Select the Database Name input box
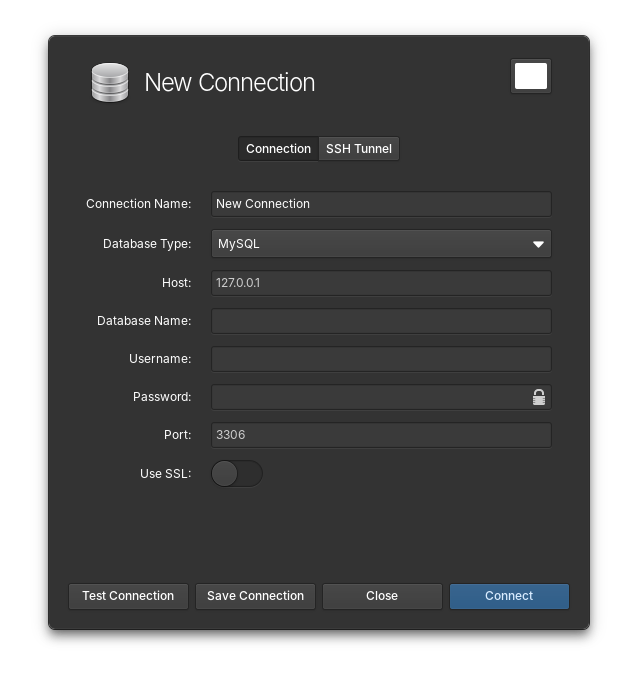Image resolution: width=638 pixels, height=691 pixels. (x=381, y=321)
